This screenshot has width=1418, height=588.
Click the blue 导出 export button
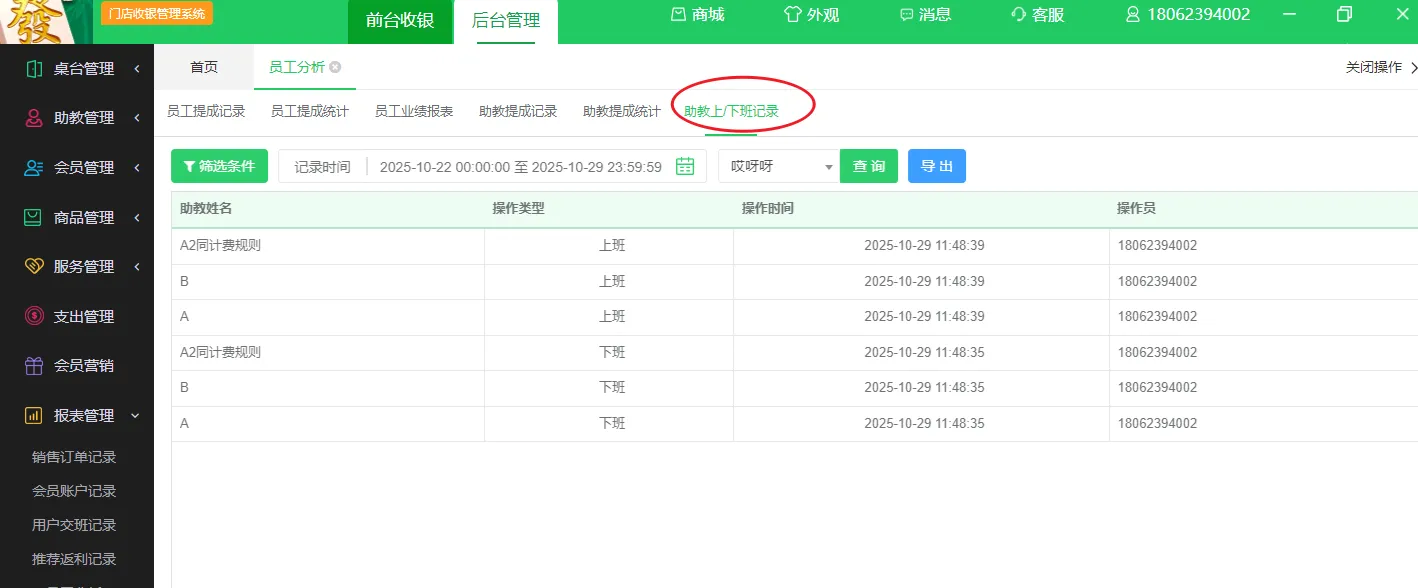coord(936,166)
